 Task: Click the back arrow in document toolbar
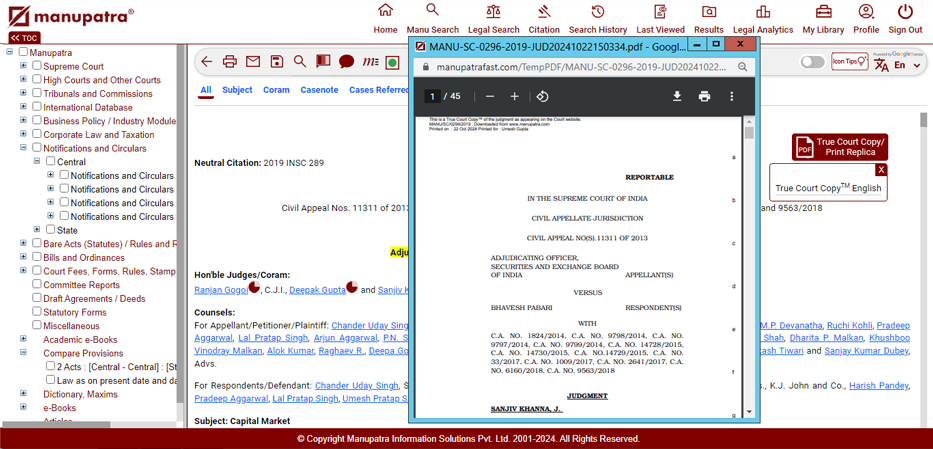tap(206, 62)
